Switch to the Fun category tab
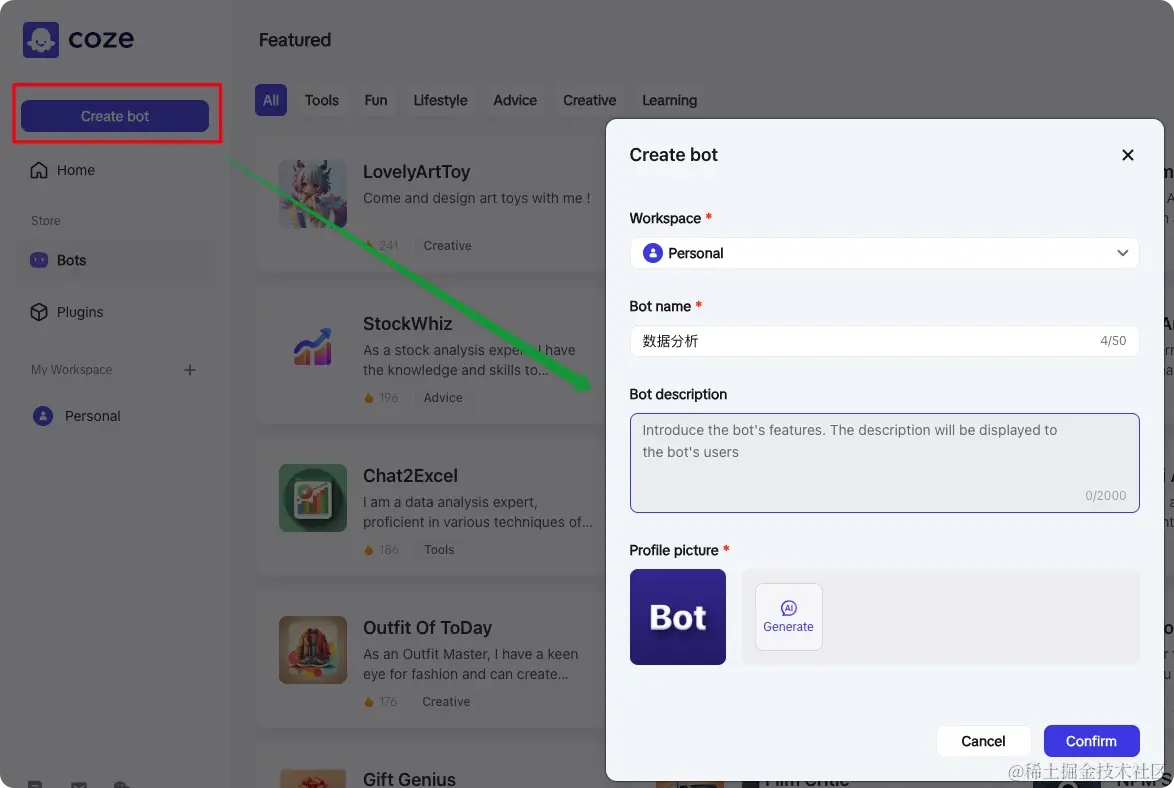 click(375, 100)
